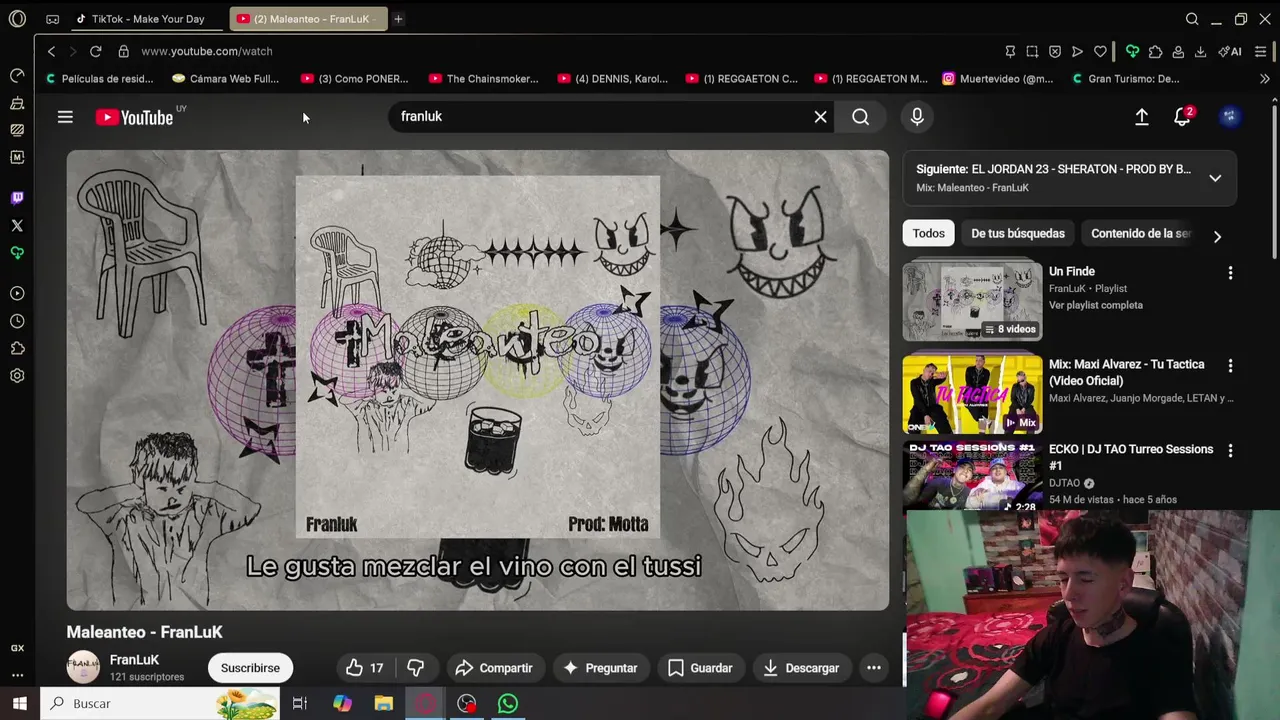The image size is (1280, 720).
Task: Open Twitch in the sidebar
Action: (x=17, y=198)
